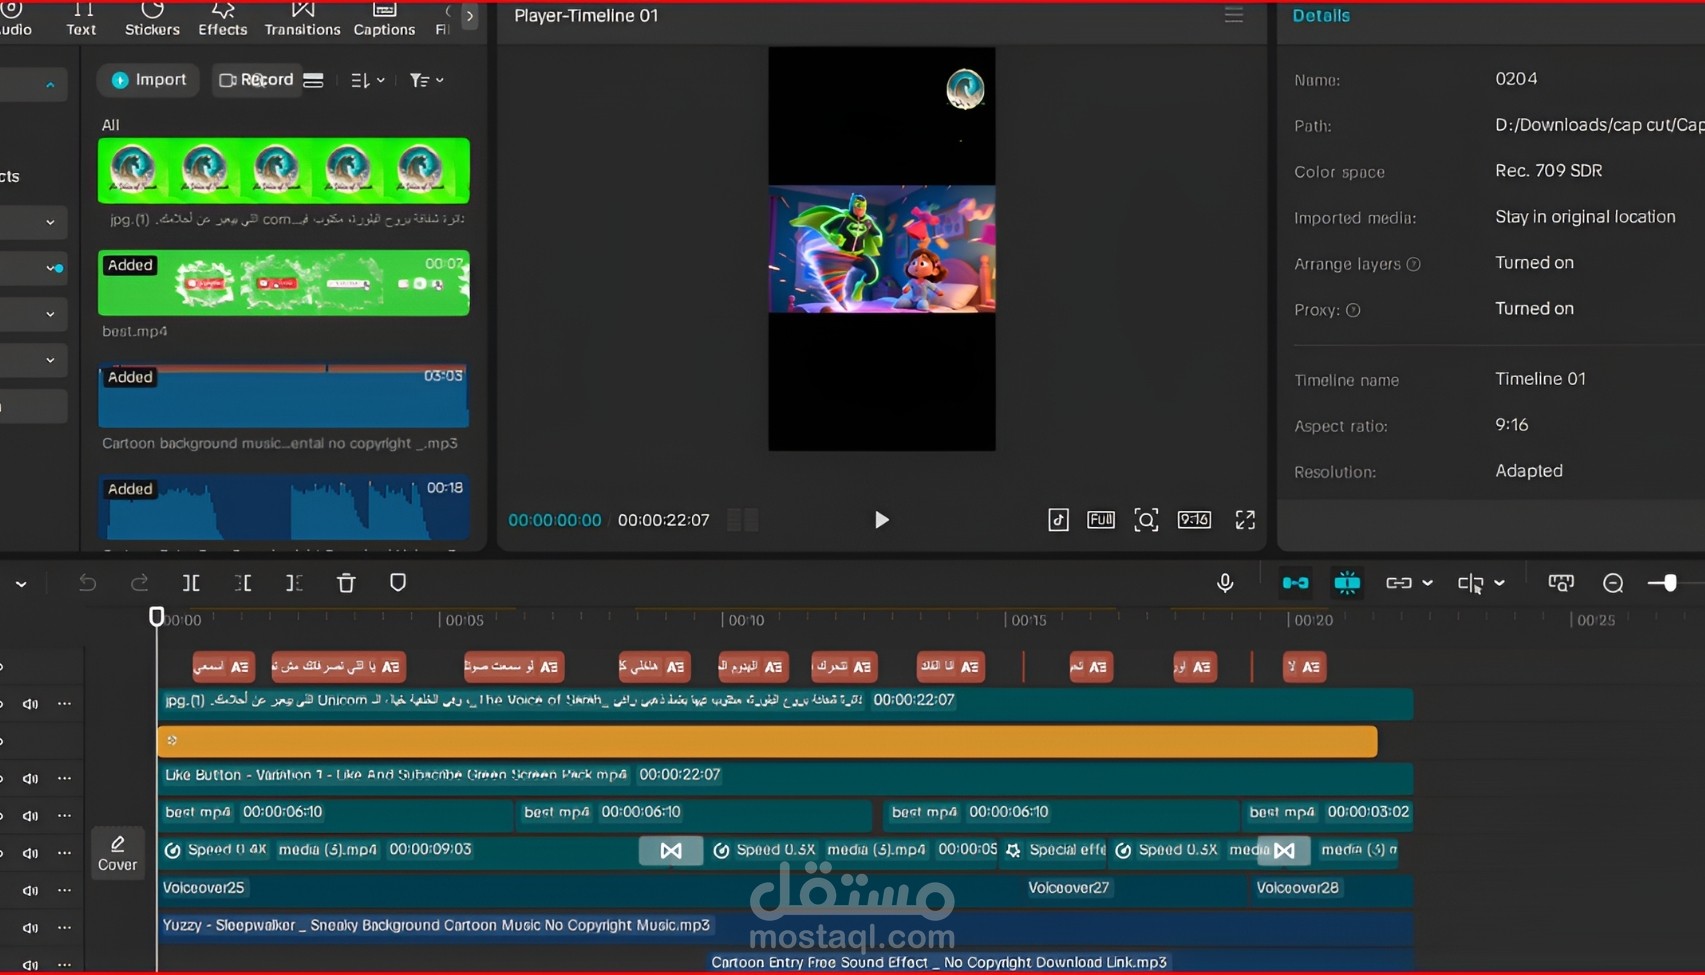This screenshot has height=975, width=1705.
Task: Open the player panel hamburger menu
Action: [x=1234, y=16]
